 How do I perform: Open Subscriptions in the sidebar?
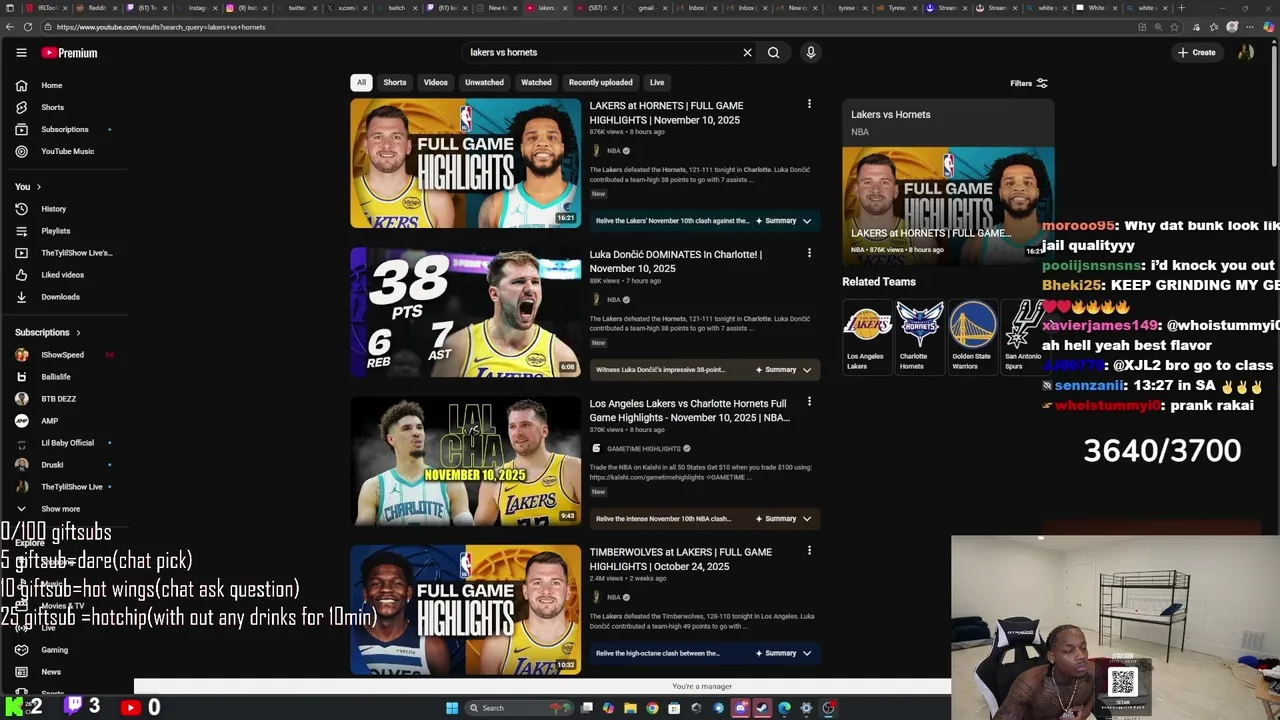pyautogui.click(x=65, y=129)
